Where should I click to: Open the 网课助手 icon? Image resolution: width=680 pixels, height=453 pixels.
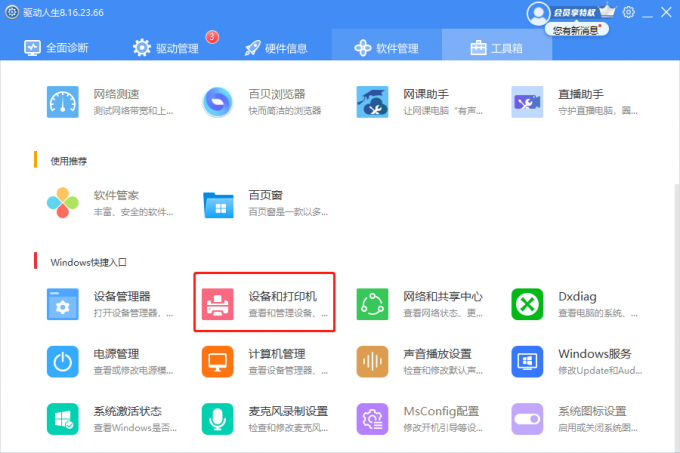(372, 102)
